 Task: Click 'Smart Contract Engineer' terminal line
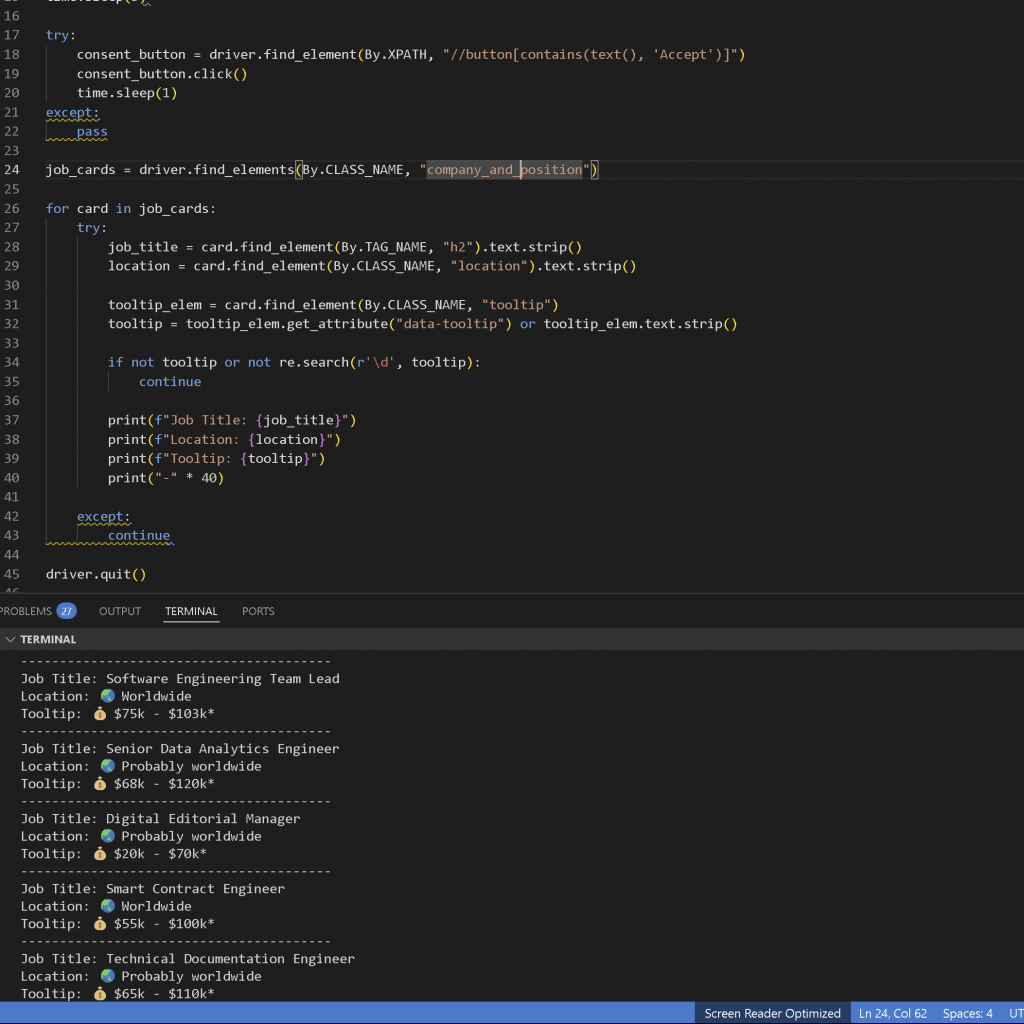click(195, 888)
